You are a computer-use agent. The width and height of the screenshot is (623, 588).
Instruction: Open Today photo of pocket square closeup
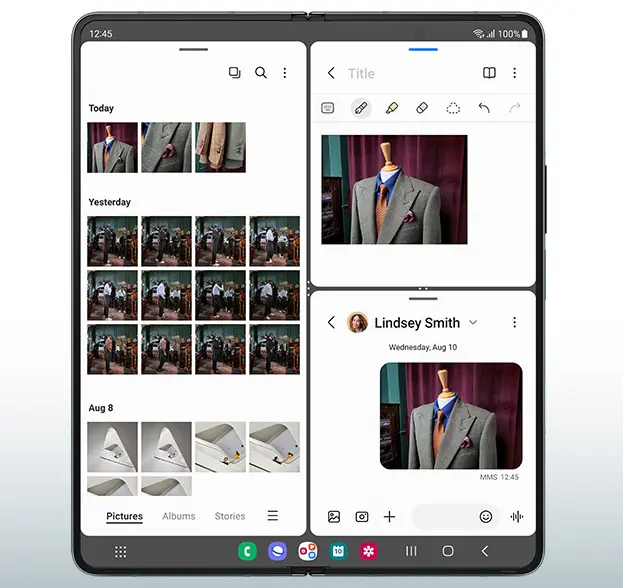(166, 147)
